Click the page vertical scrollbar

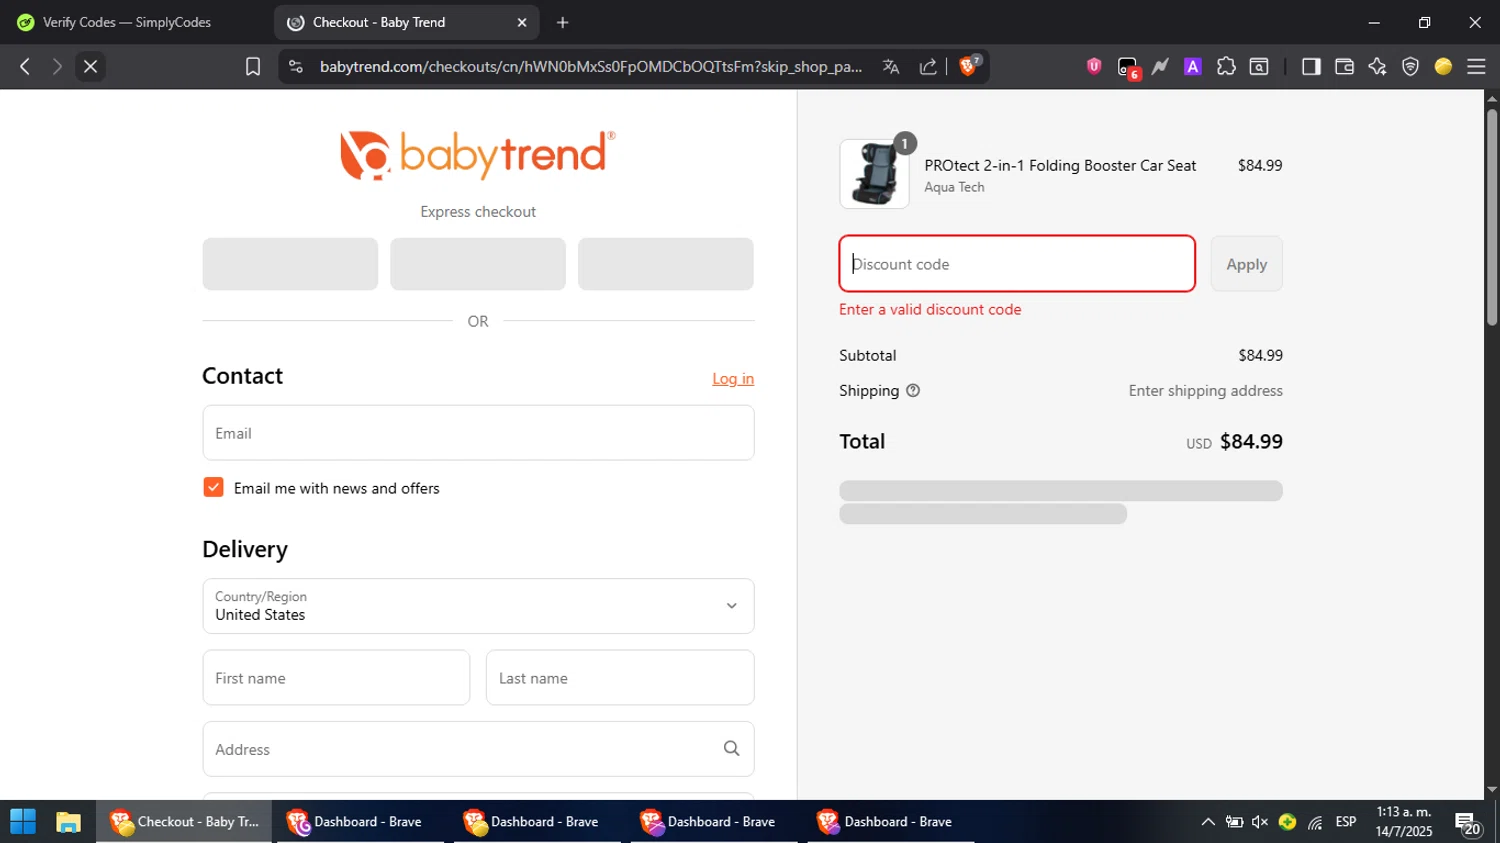point(1492,216)
